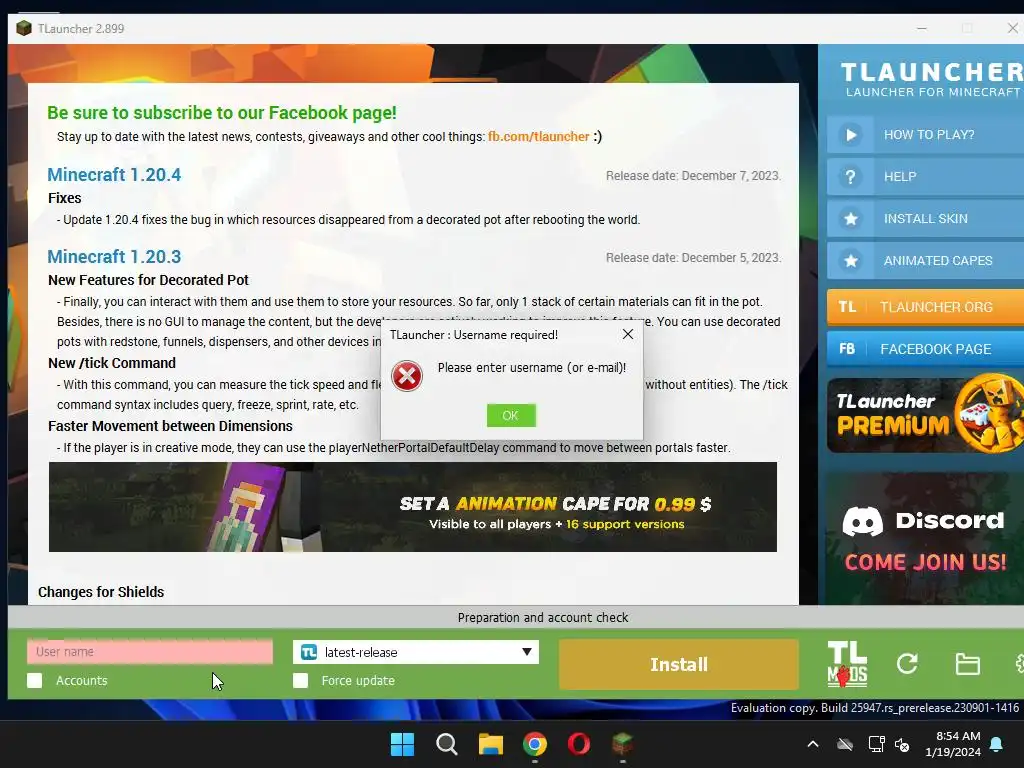Open the clock showing 8:54 AM
The image size is (1024, 768).
tap(953, 744)
